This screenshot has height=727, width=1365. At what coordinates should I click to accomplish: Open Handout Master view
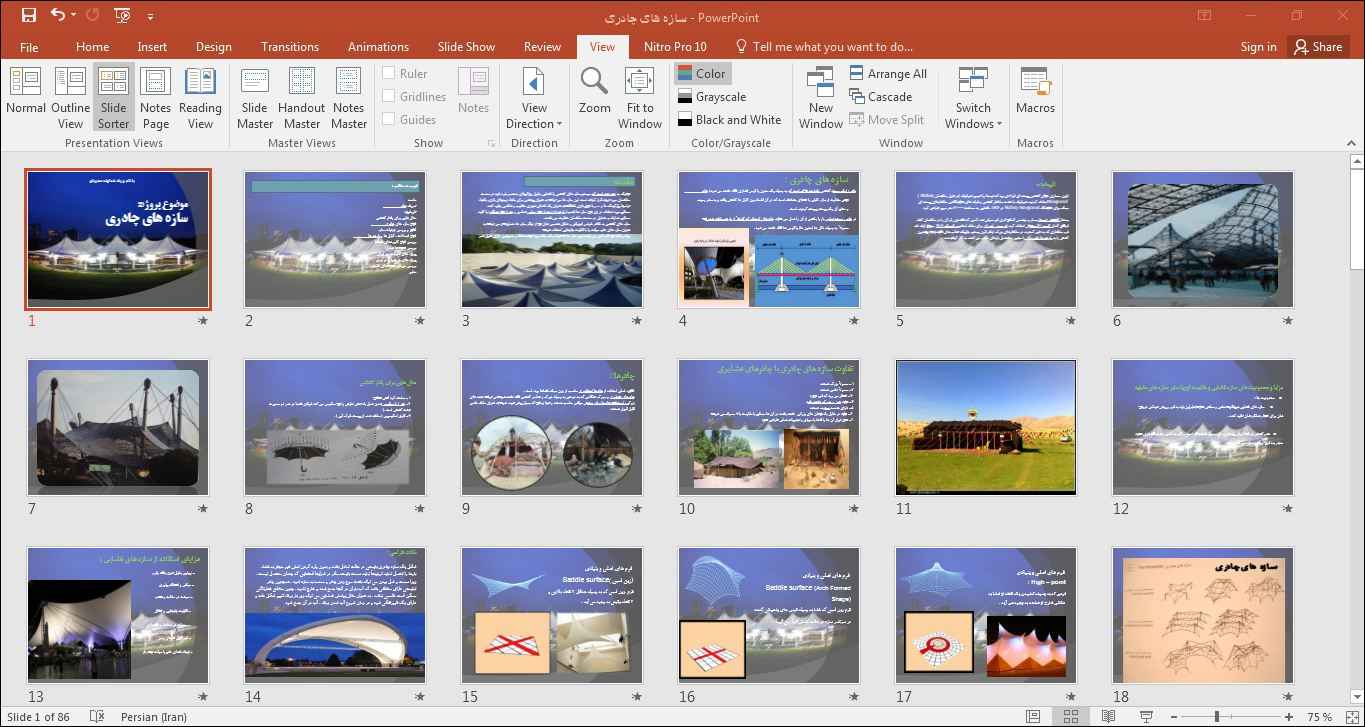coord(301,95)
